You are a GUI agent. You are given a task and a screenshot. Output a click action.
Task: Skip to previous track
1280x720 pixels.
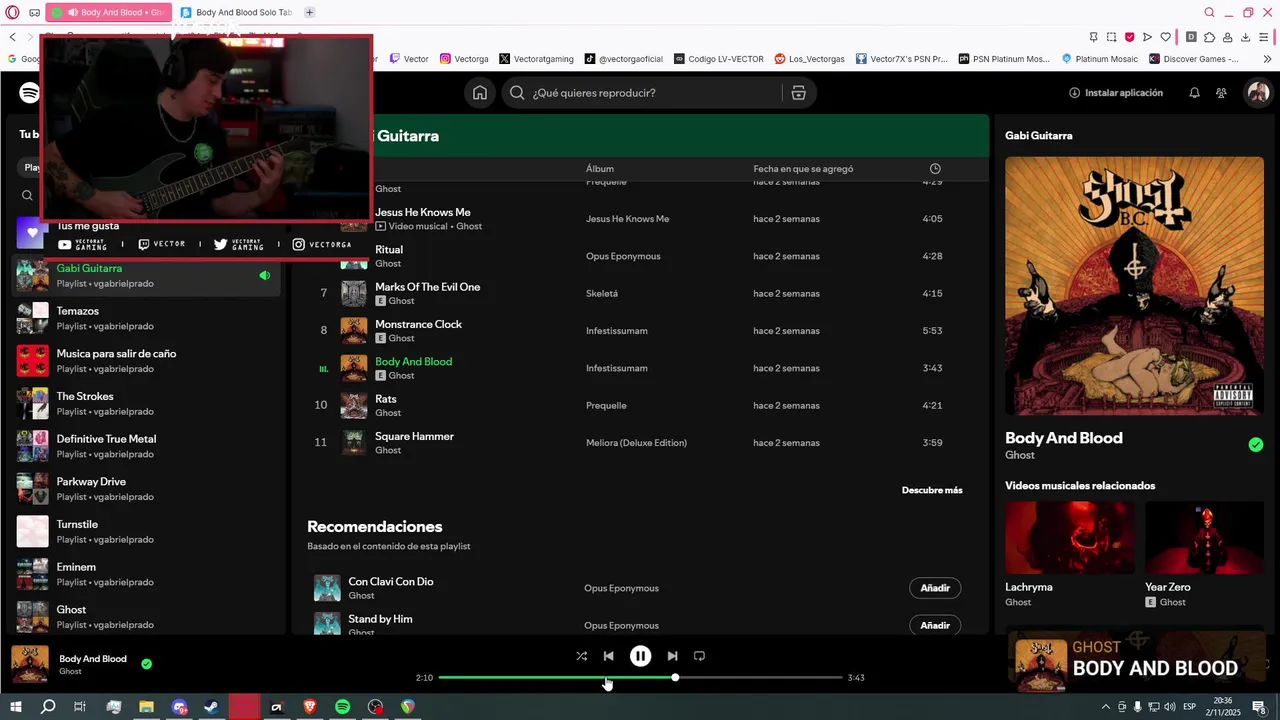click(608, 656)
